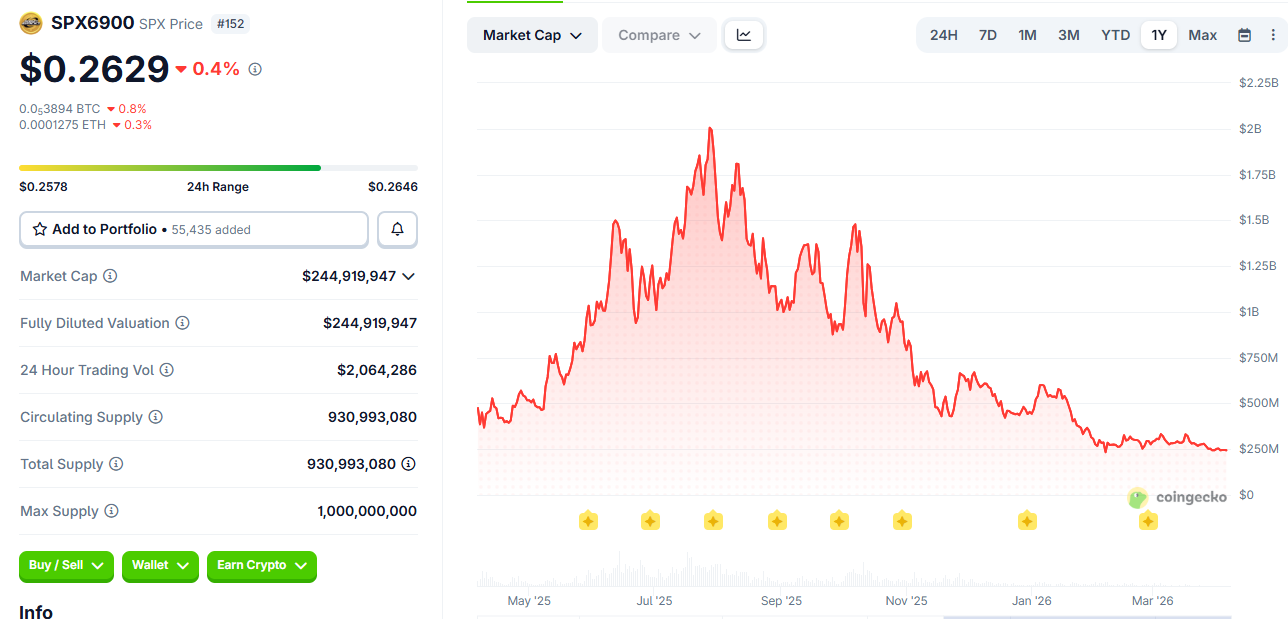Open the Compare dropdown

click(x=659, y=34)
